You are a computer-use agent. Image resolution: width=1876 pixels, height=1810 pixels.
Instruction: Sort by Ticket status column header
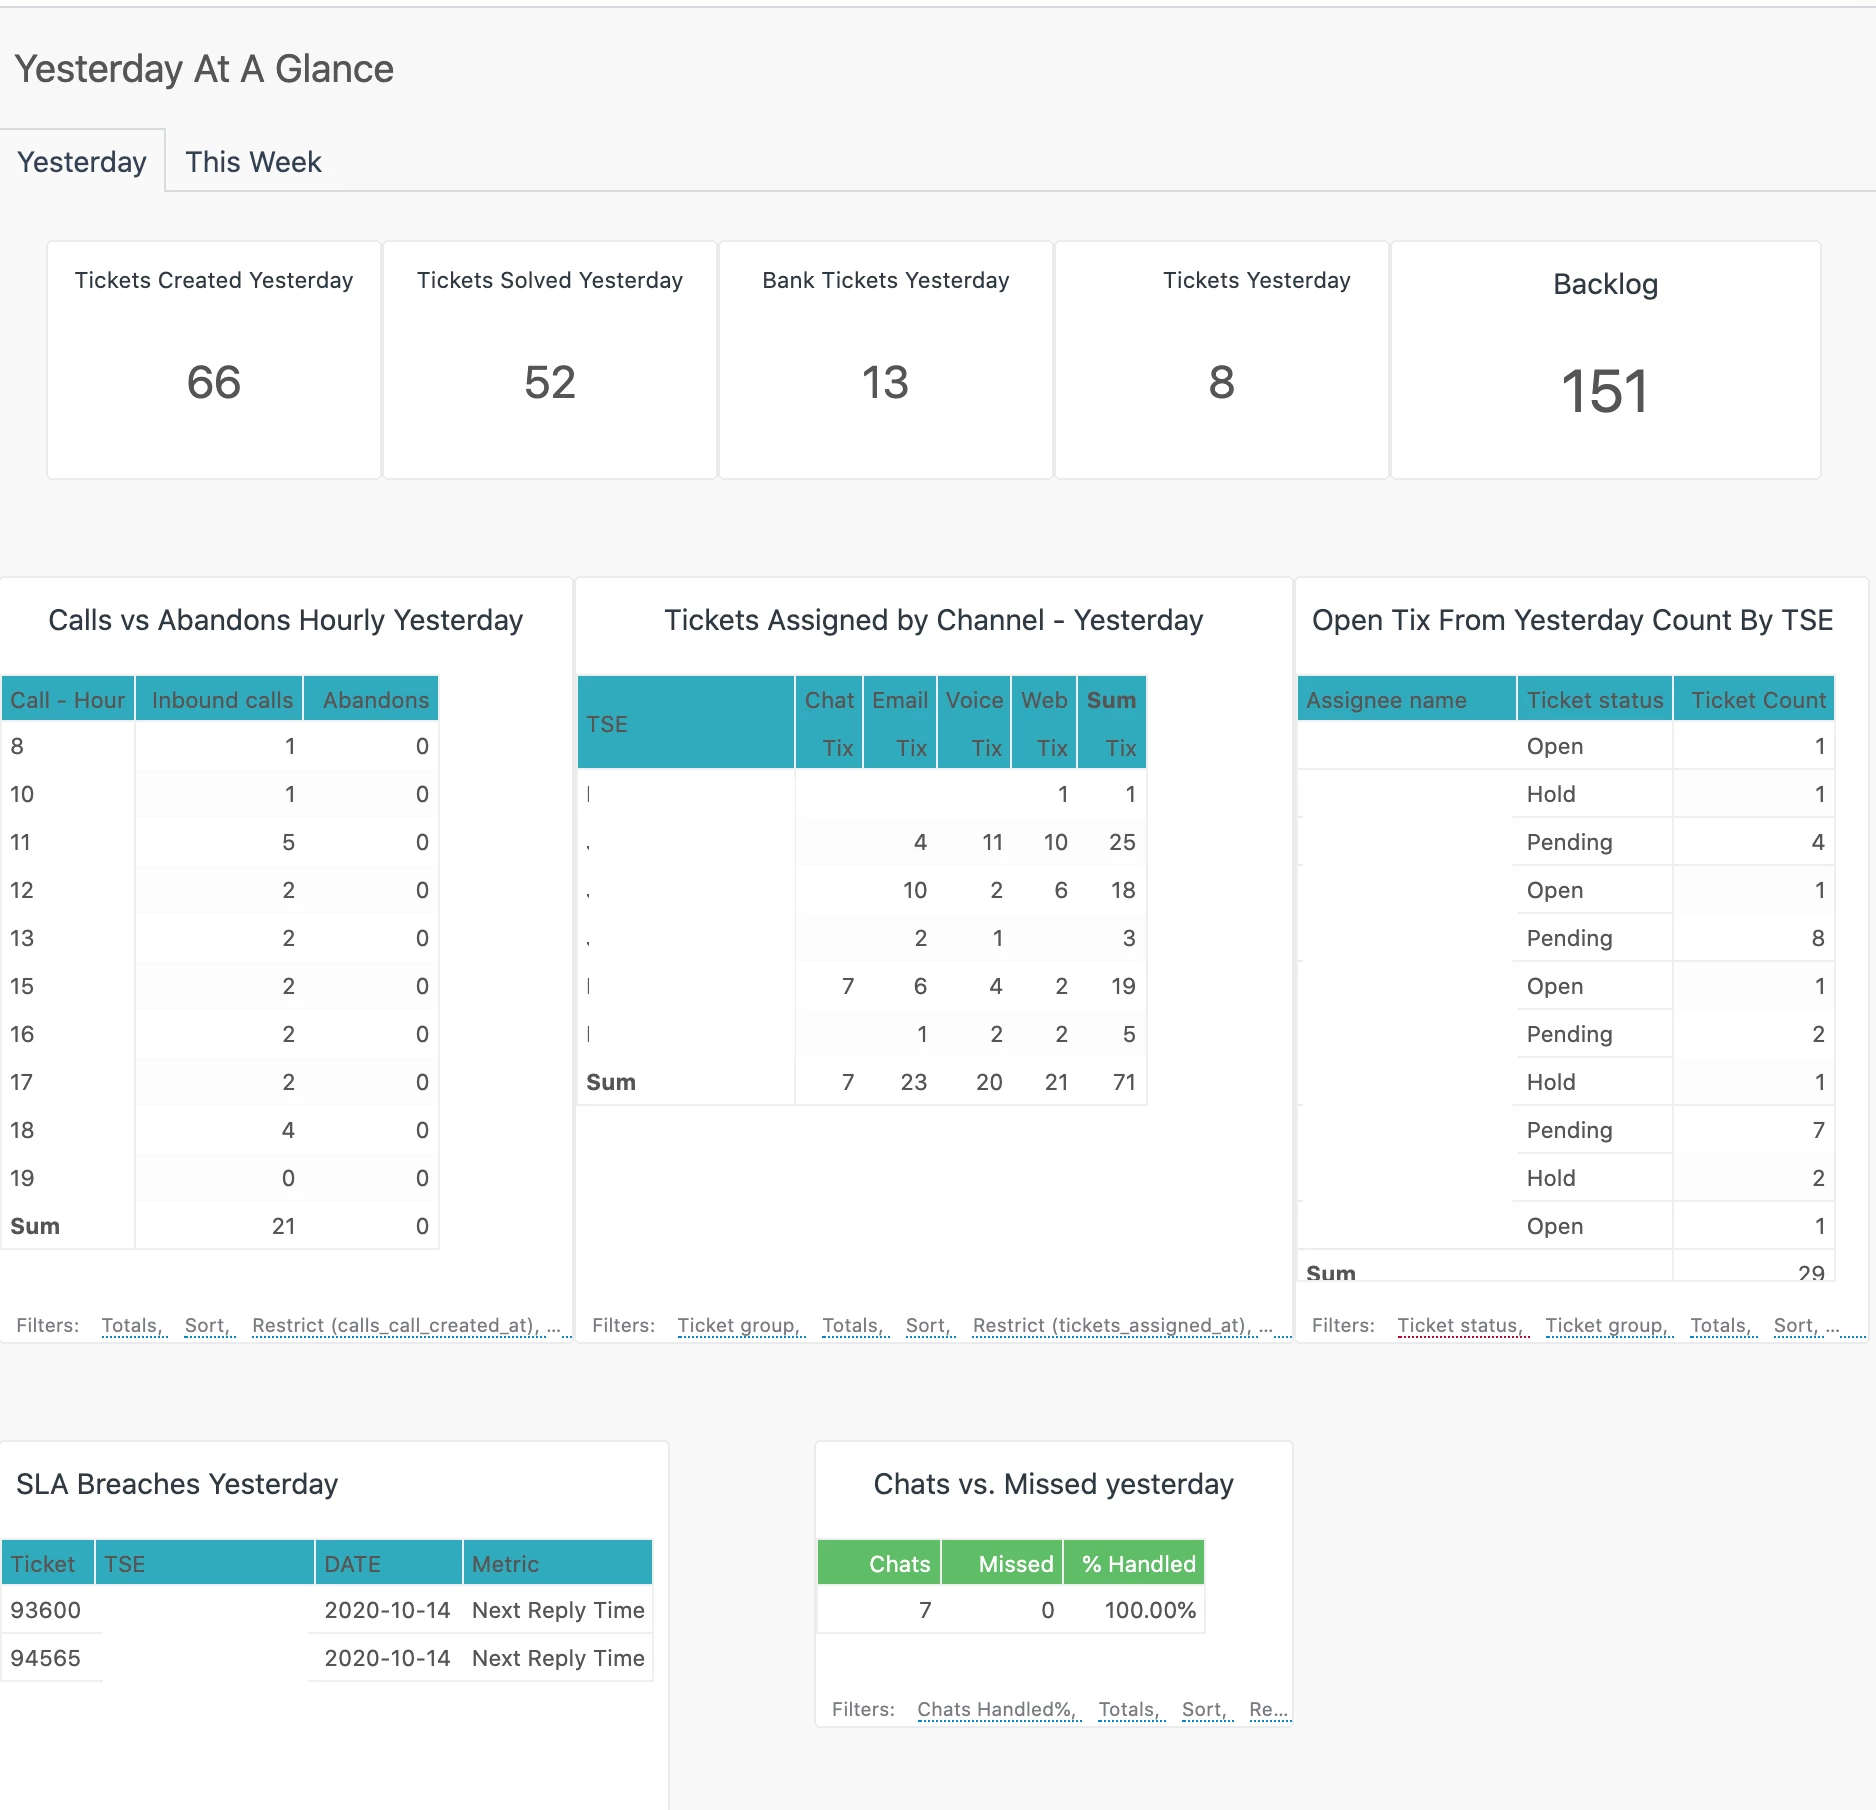[x=1595, y=700]
